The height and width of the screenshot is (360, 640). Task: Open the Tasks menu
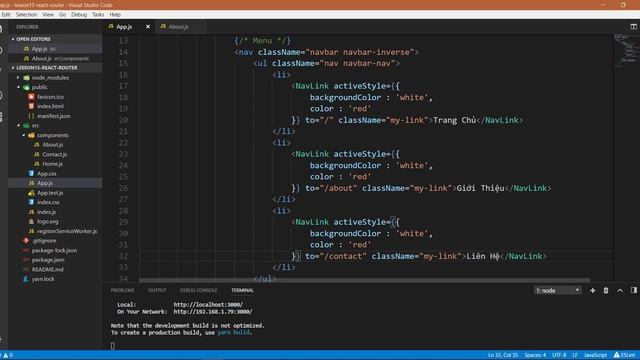pyautogui.click(x=98, y=14)
